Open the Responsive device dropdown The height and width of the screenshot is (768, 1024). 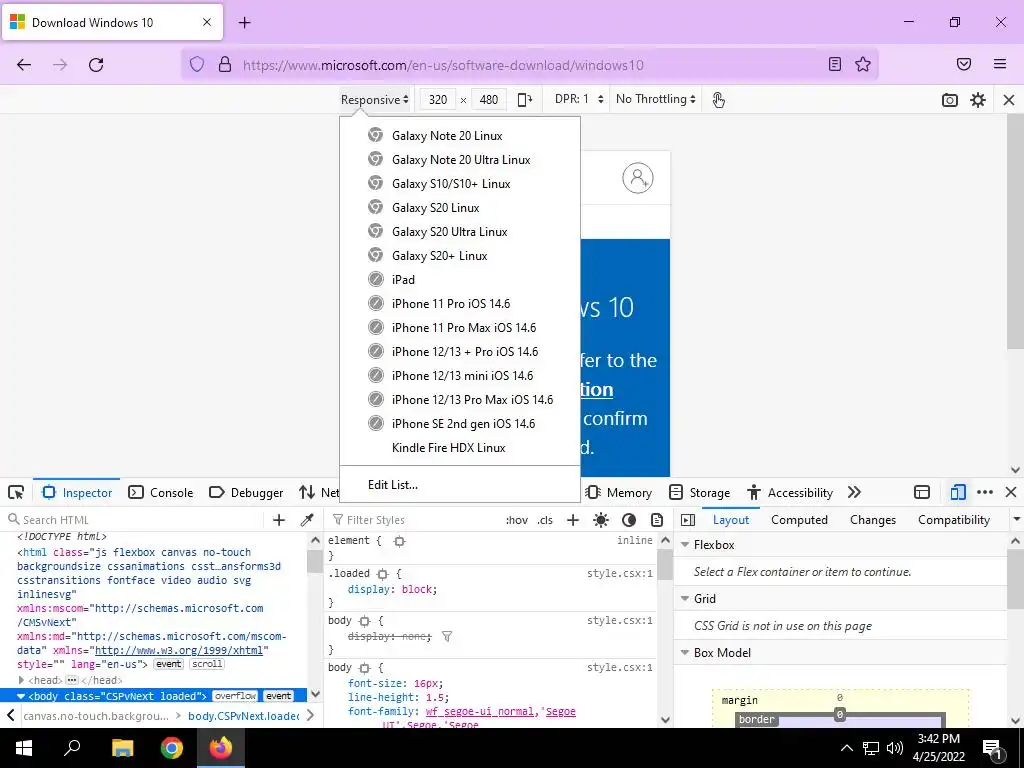click(x=374, y=100)
